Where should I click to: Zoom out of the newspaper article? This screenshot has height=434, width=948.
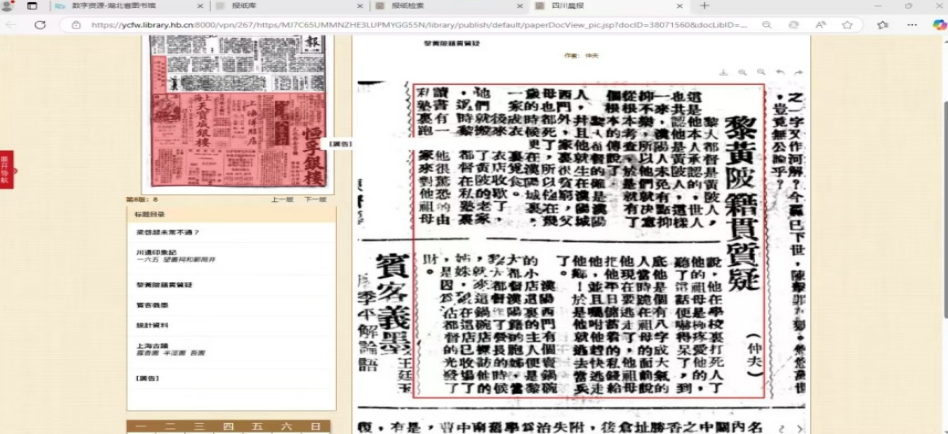click(x=761, y=73)
